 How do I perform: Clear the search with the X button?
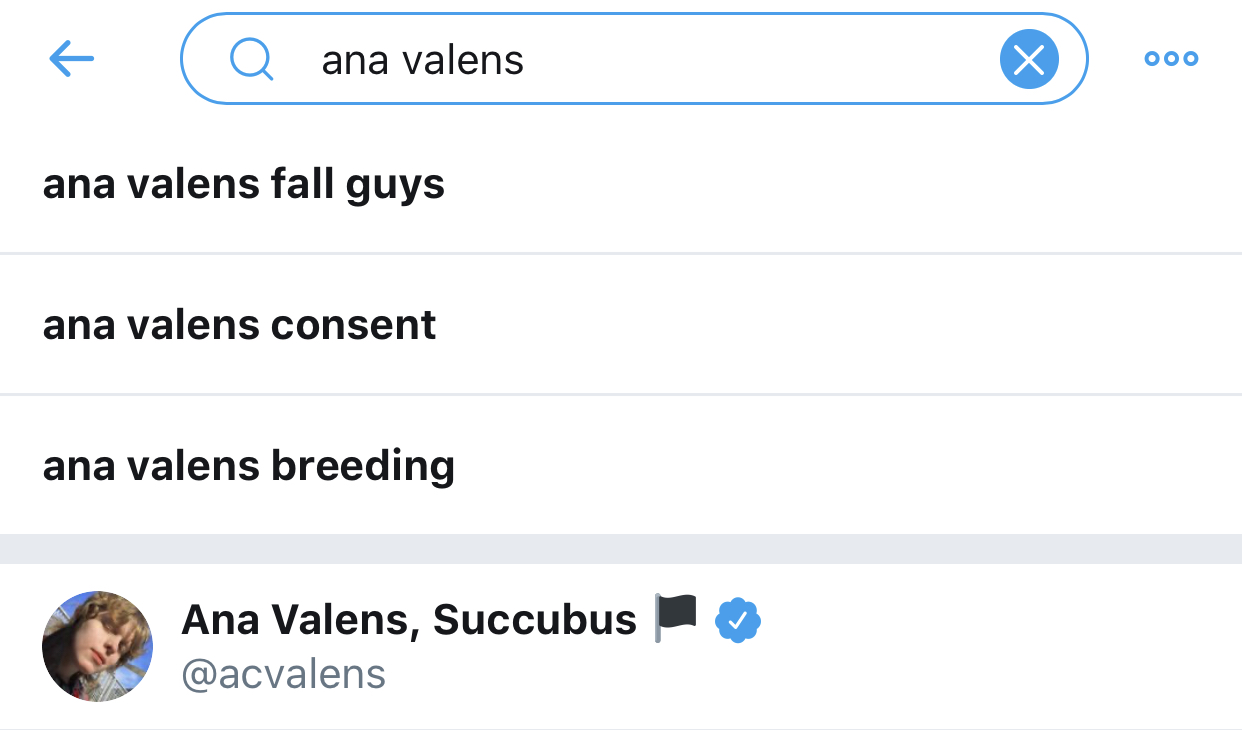click(x=1029, y=60)
